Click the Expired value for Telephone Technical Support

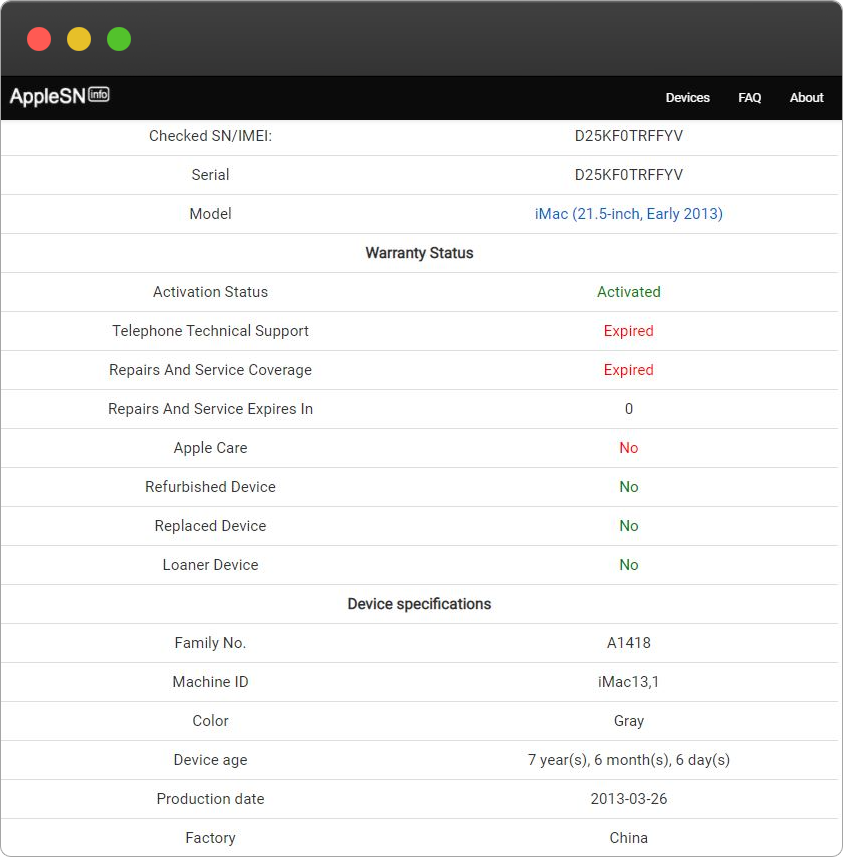click(628, 331)
